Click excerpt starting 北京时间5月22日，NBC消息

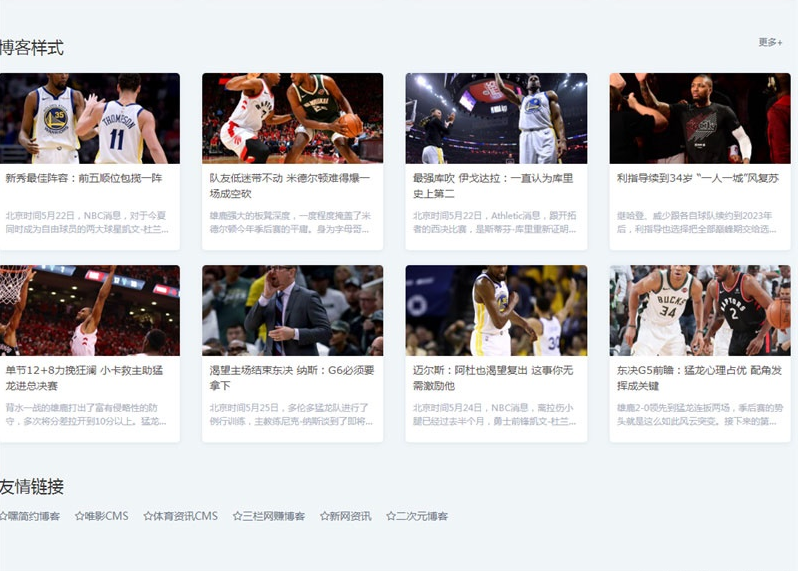pos(87,222)
